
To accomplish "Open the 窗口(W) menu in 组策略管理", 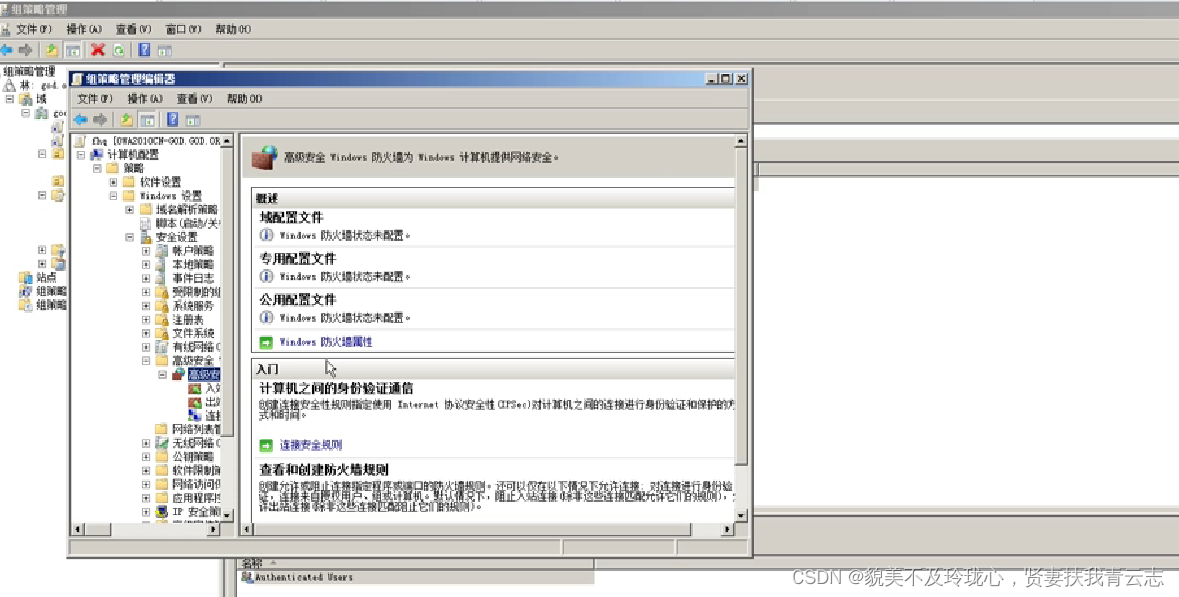I will point(183,29).
